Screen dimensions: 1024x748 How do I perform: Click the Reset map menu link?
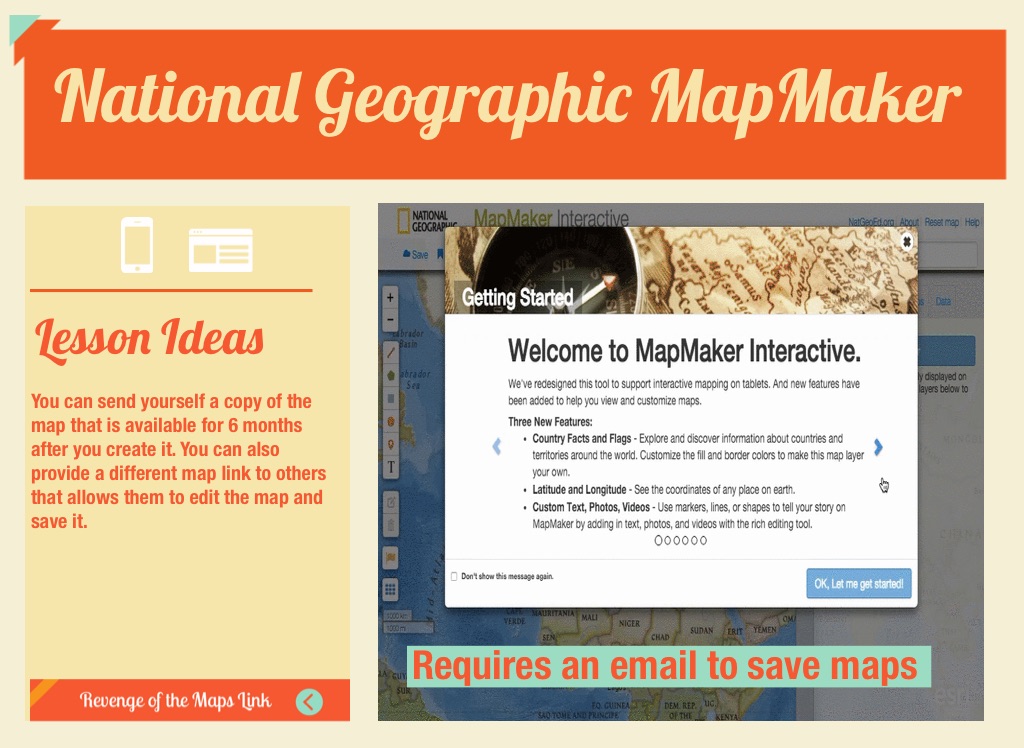pos(941,222)
